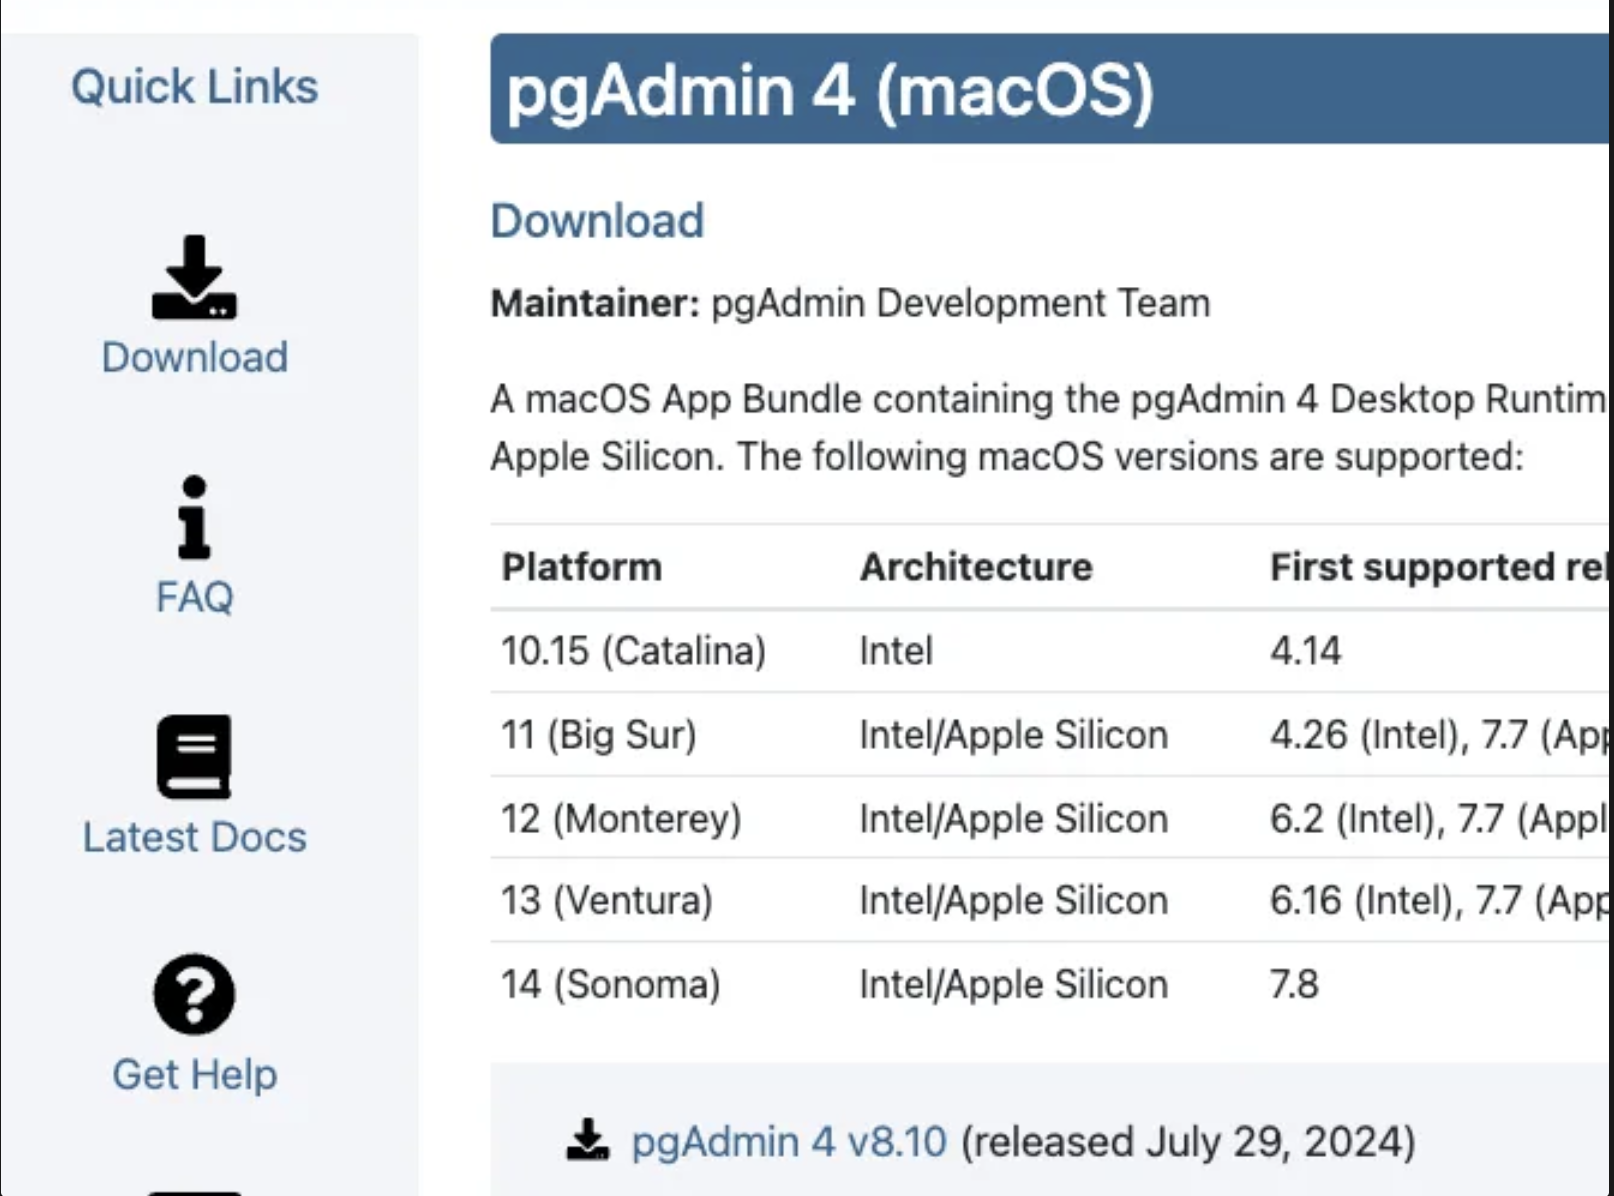Viewport: 1614px width, 1196px height.
Task: Open the Download link in Quick Links sidebar
Action: coord(194,357)
